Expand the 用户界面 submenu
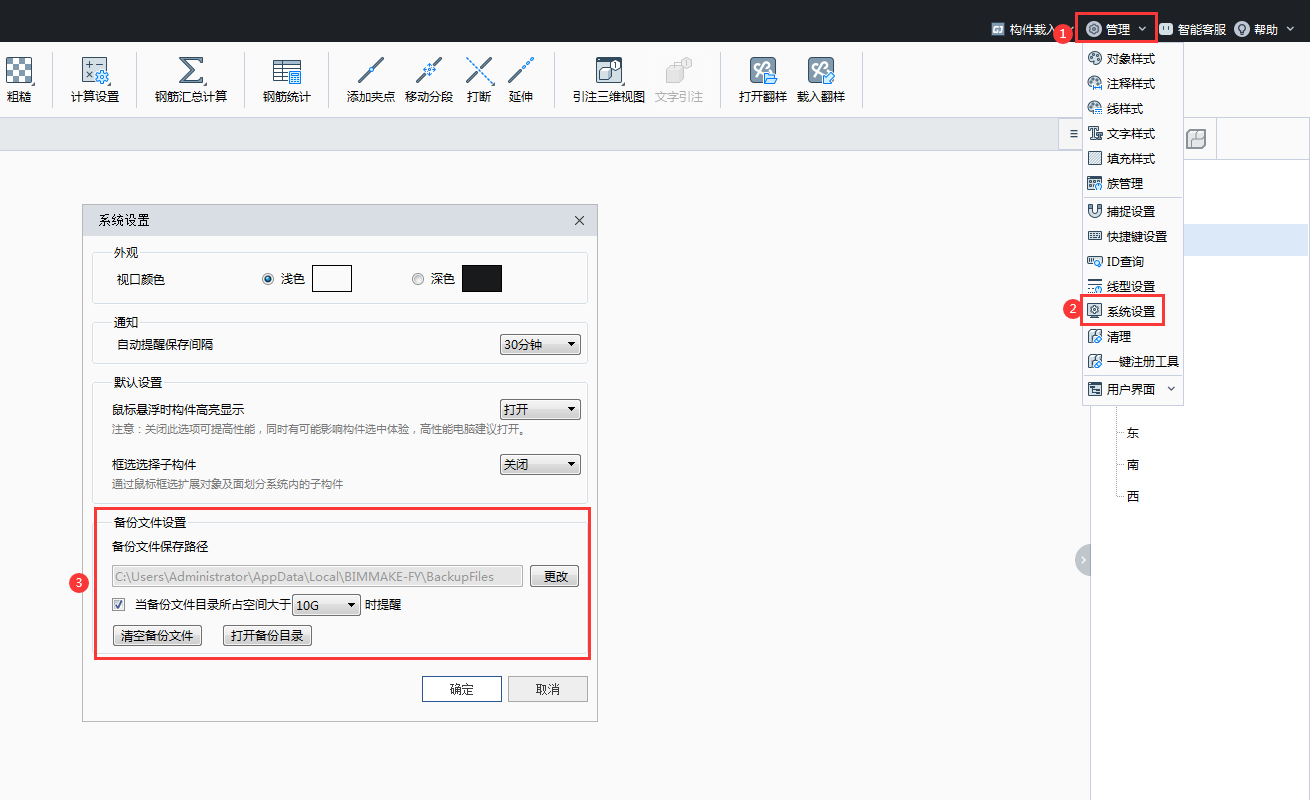This screenshot has height=800, width=1310. tap(1133, 389)
